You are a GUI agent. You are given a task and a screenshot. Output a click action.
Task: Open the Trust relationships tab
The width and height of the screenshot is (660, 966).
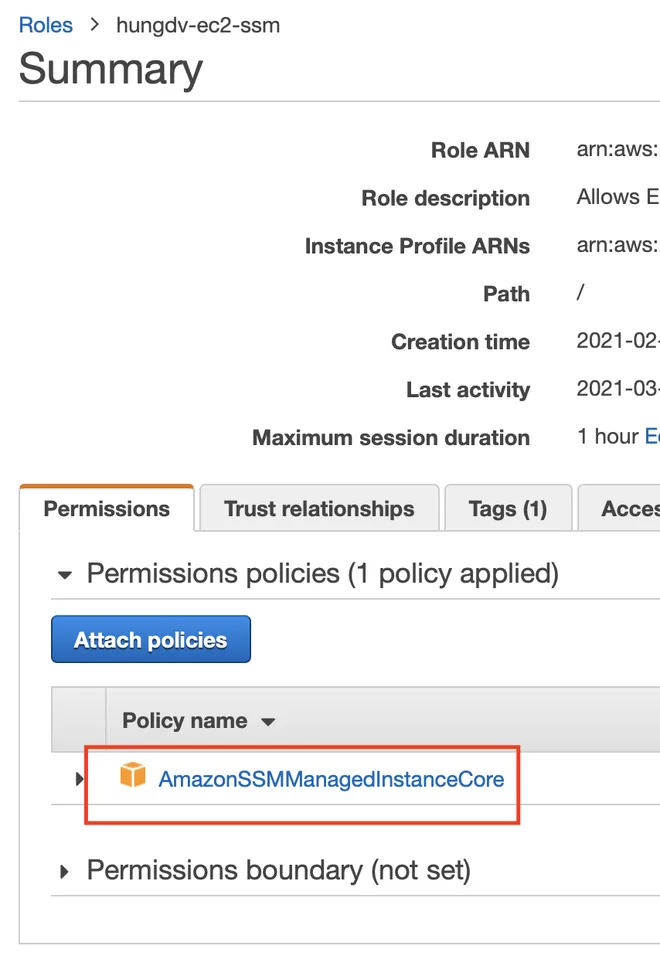pyautogui.click(x=319, y=509)
